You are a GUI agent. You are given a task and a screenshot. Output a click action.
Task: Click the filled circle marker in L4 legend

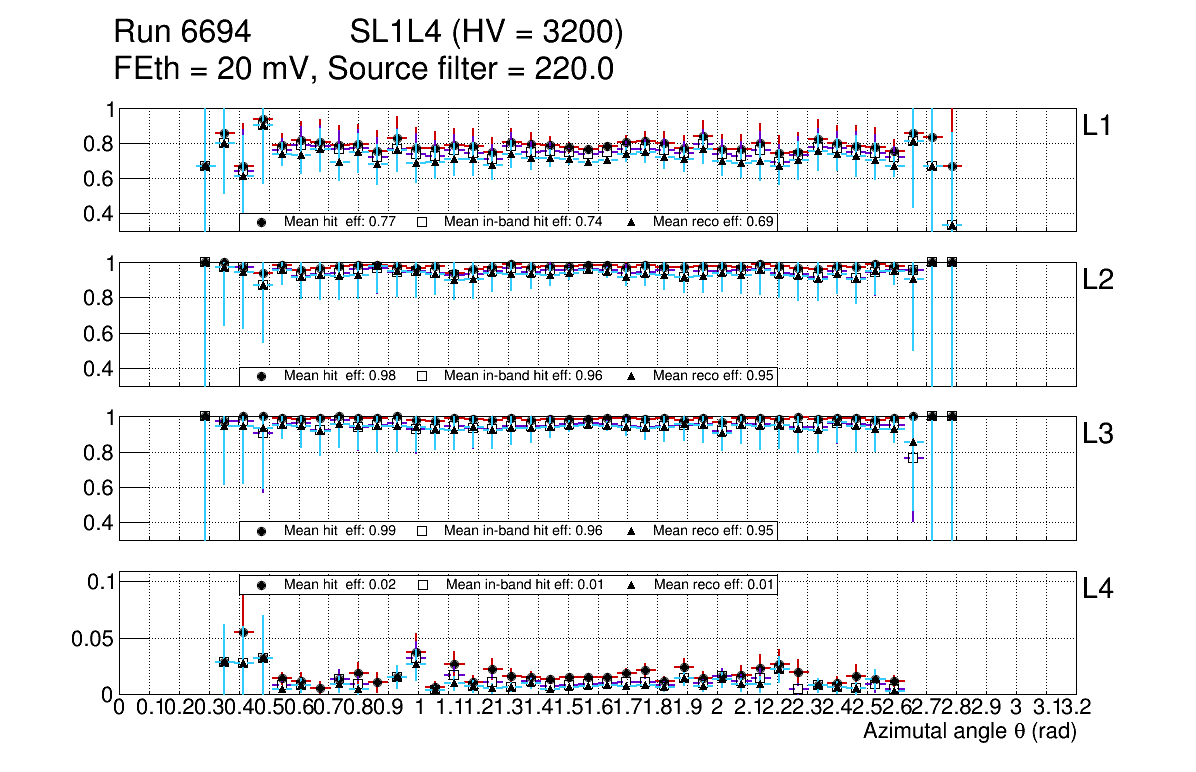[x=262, y=584]
